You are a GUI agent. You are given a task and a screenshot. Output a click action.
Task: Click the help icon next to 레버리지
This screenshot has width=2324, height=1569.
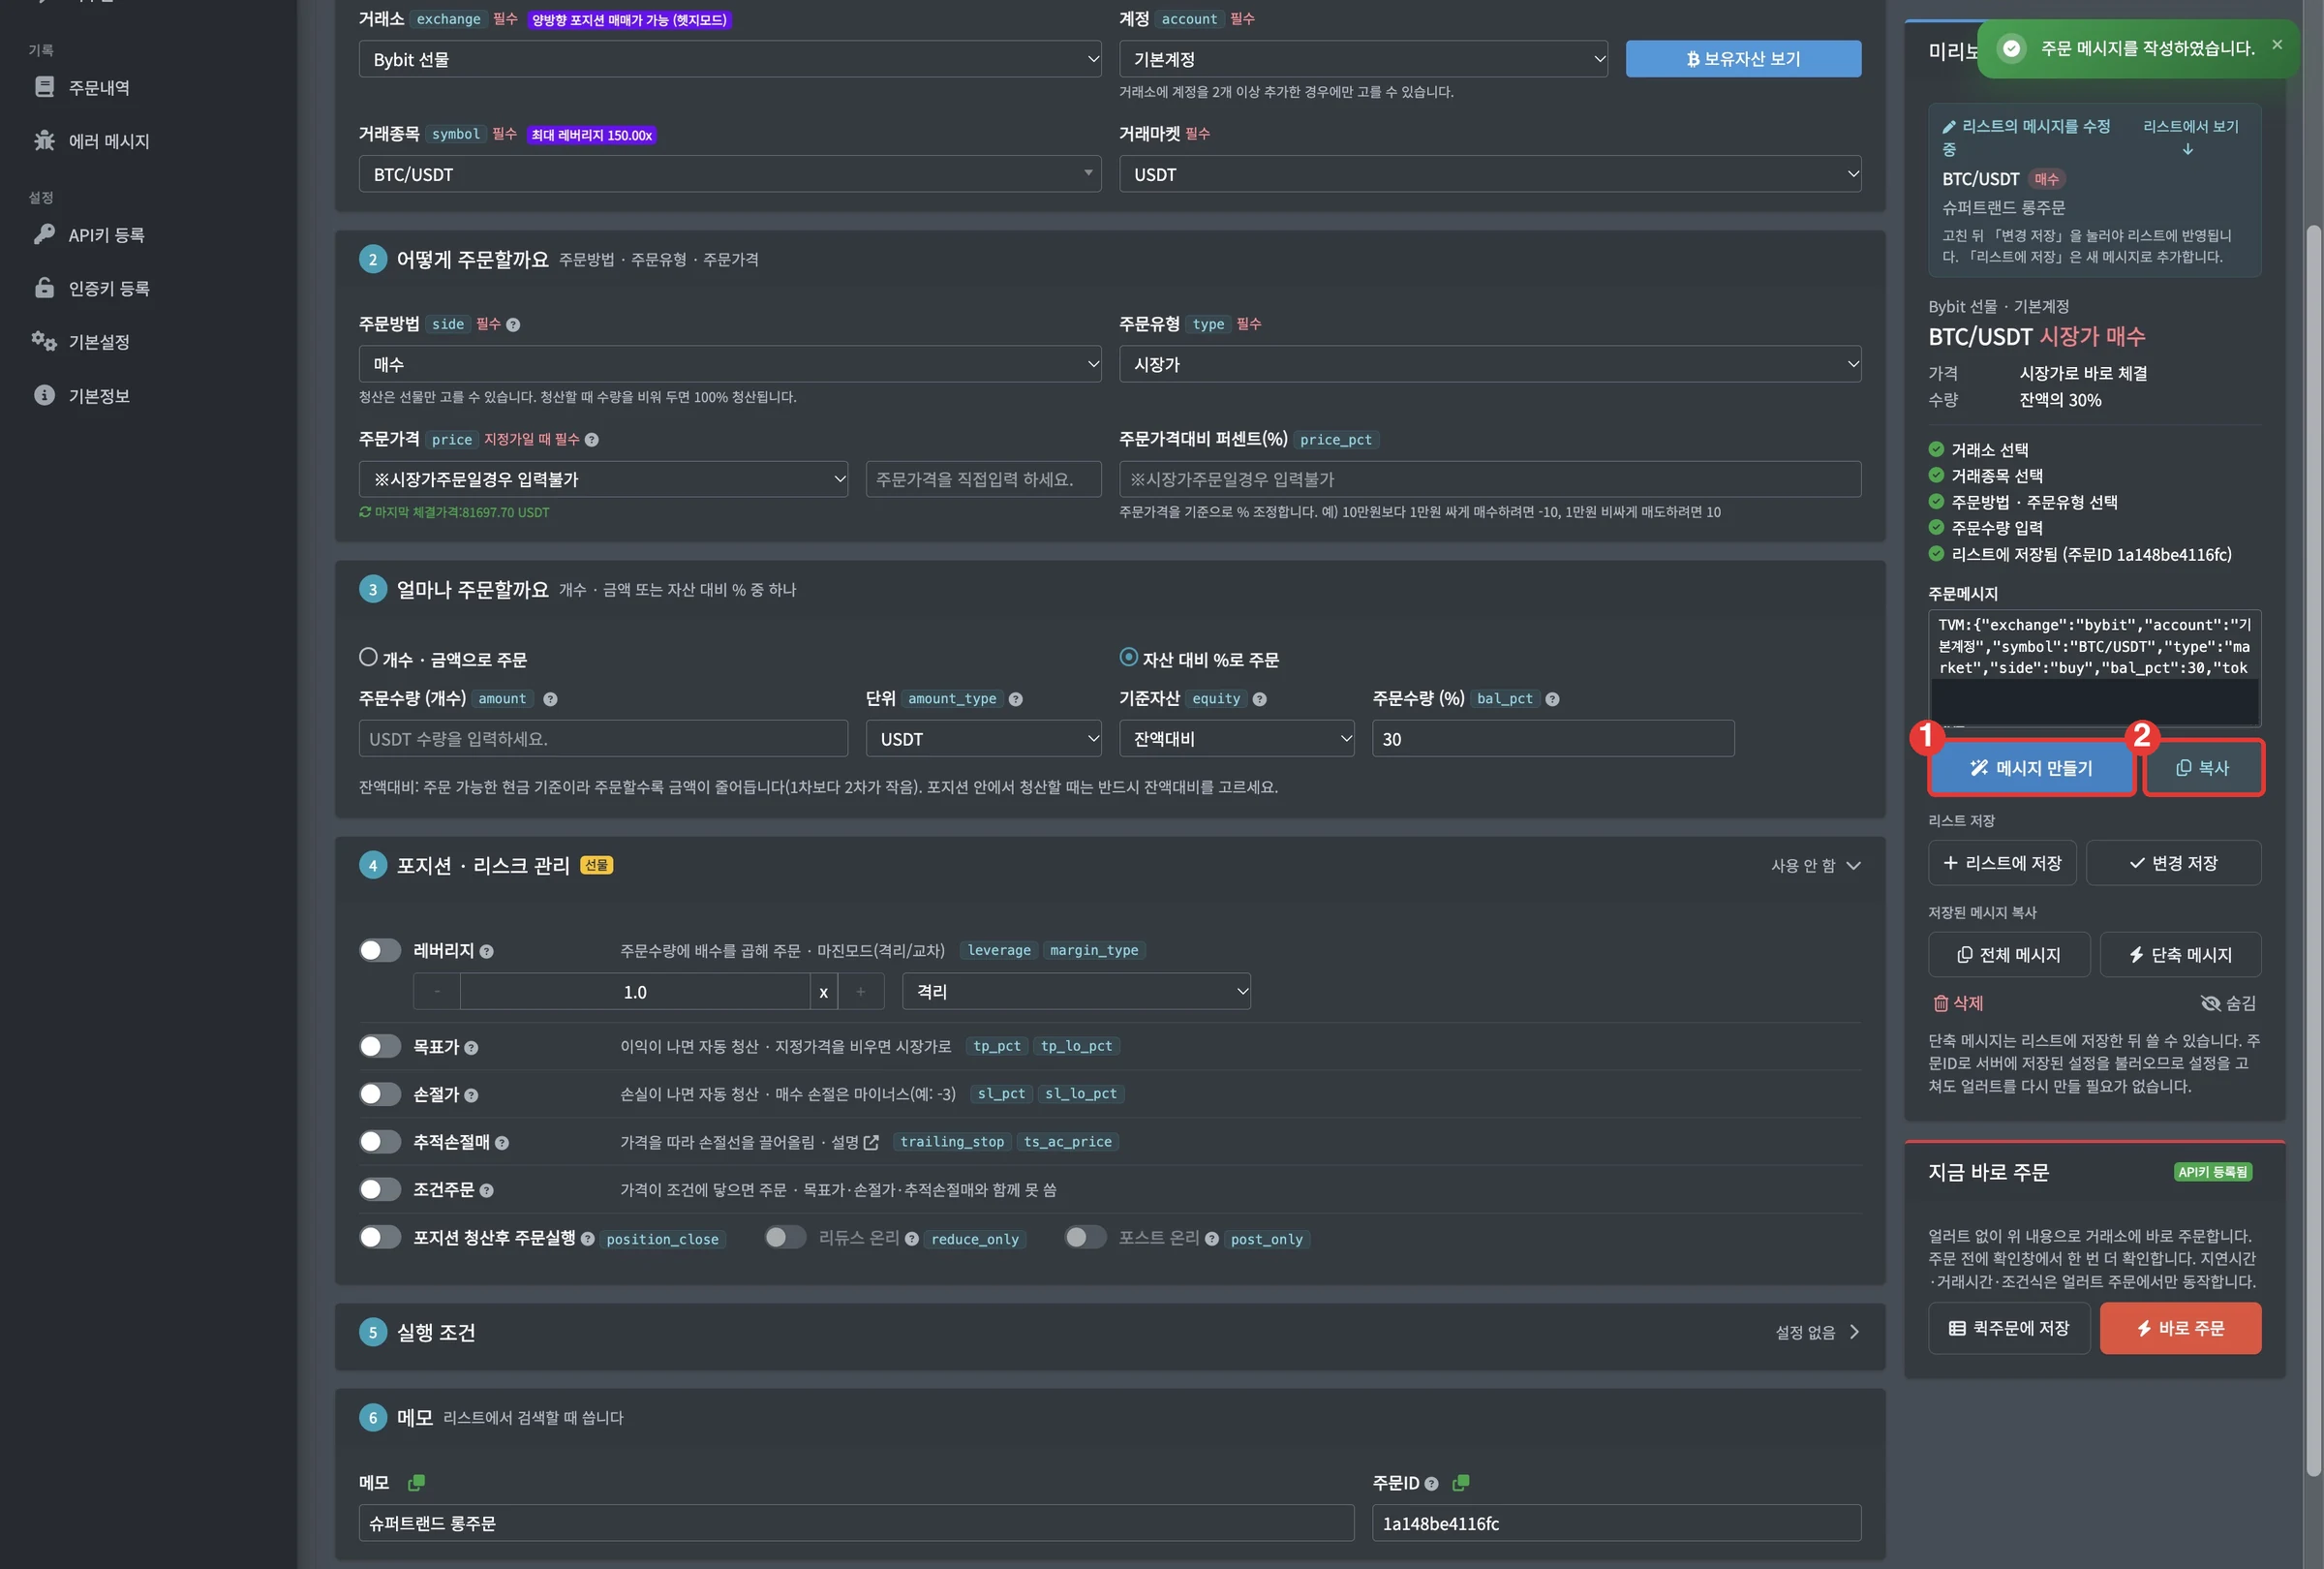click(486, 951)
